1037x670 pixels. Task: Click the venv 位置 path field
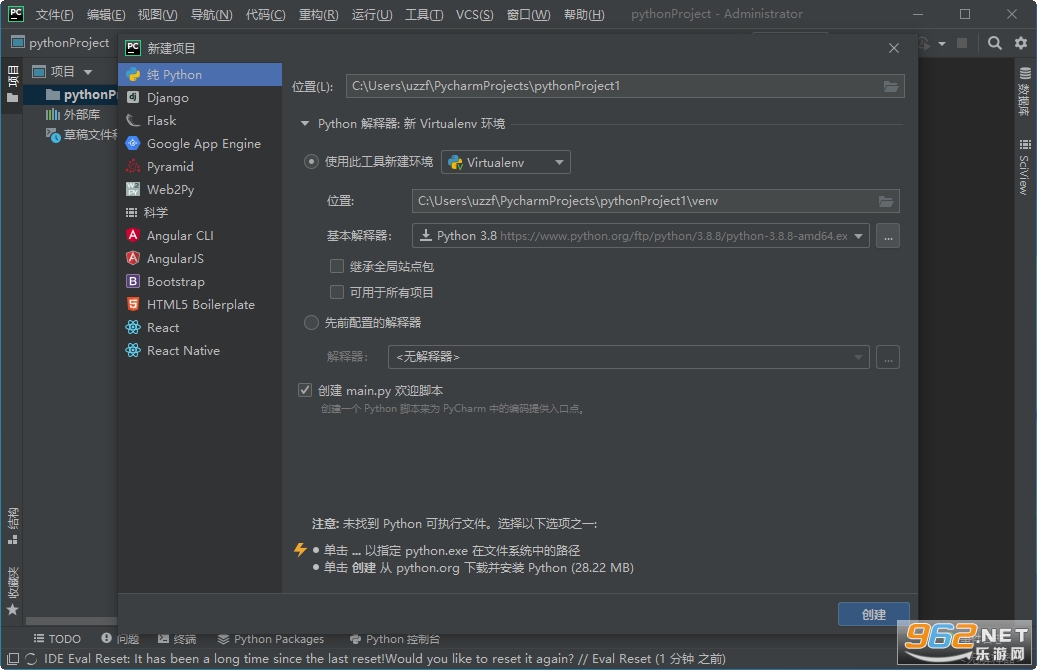pyautogui.click(x=655, y=201)
